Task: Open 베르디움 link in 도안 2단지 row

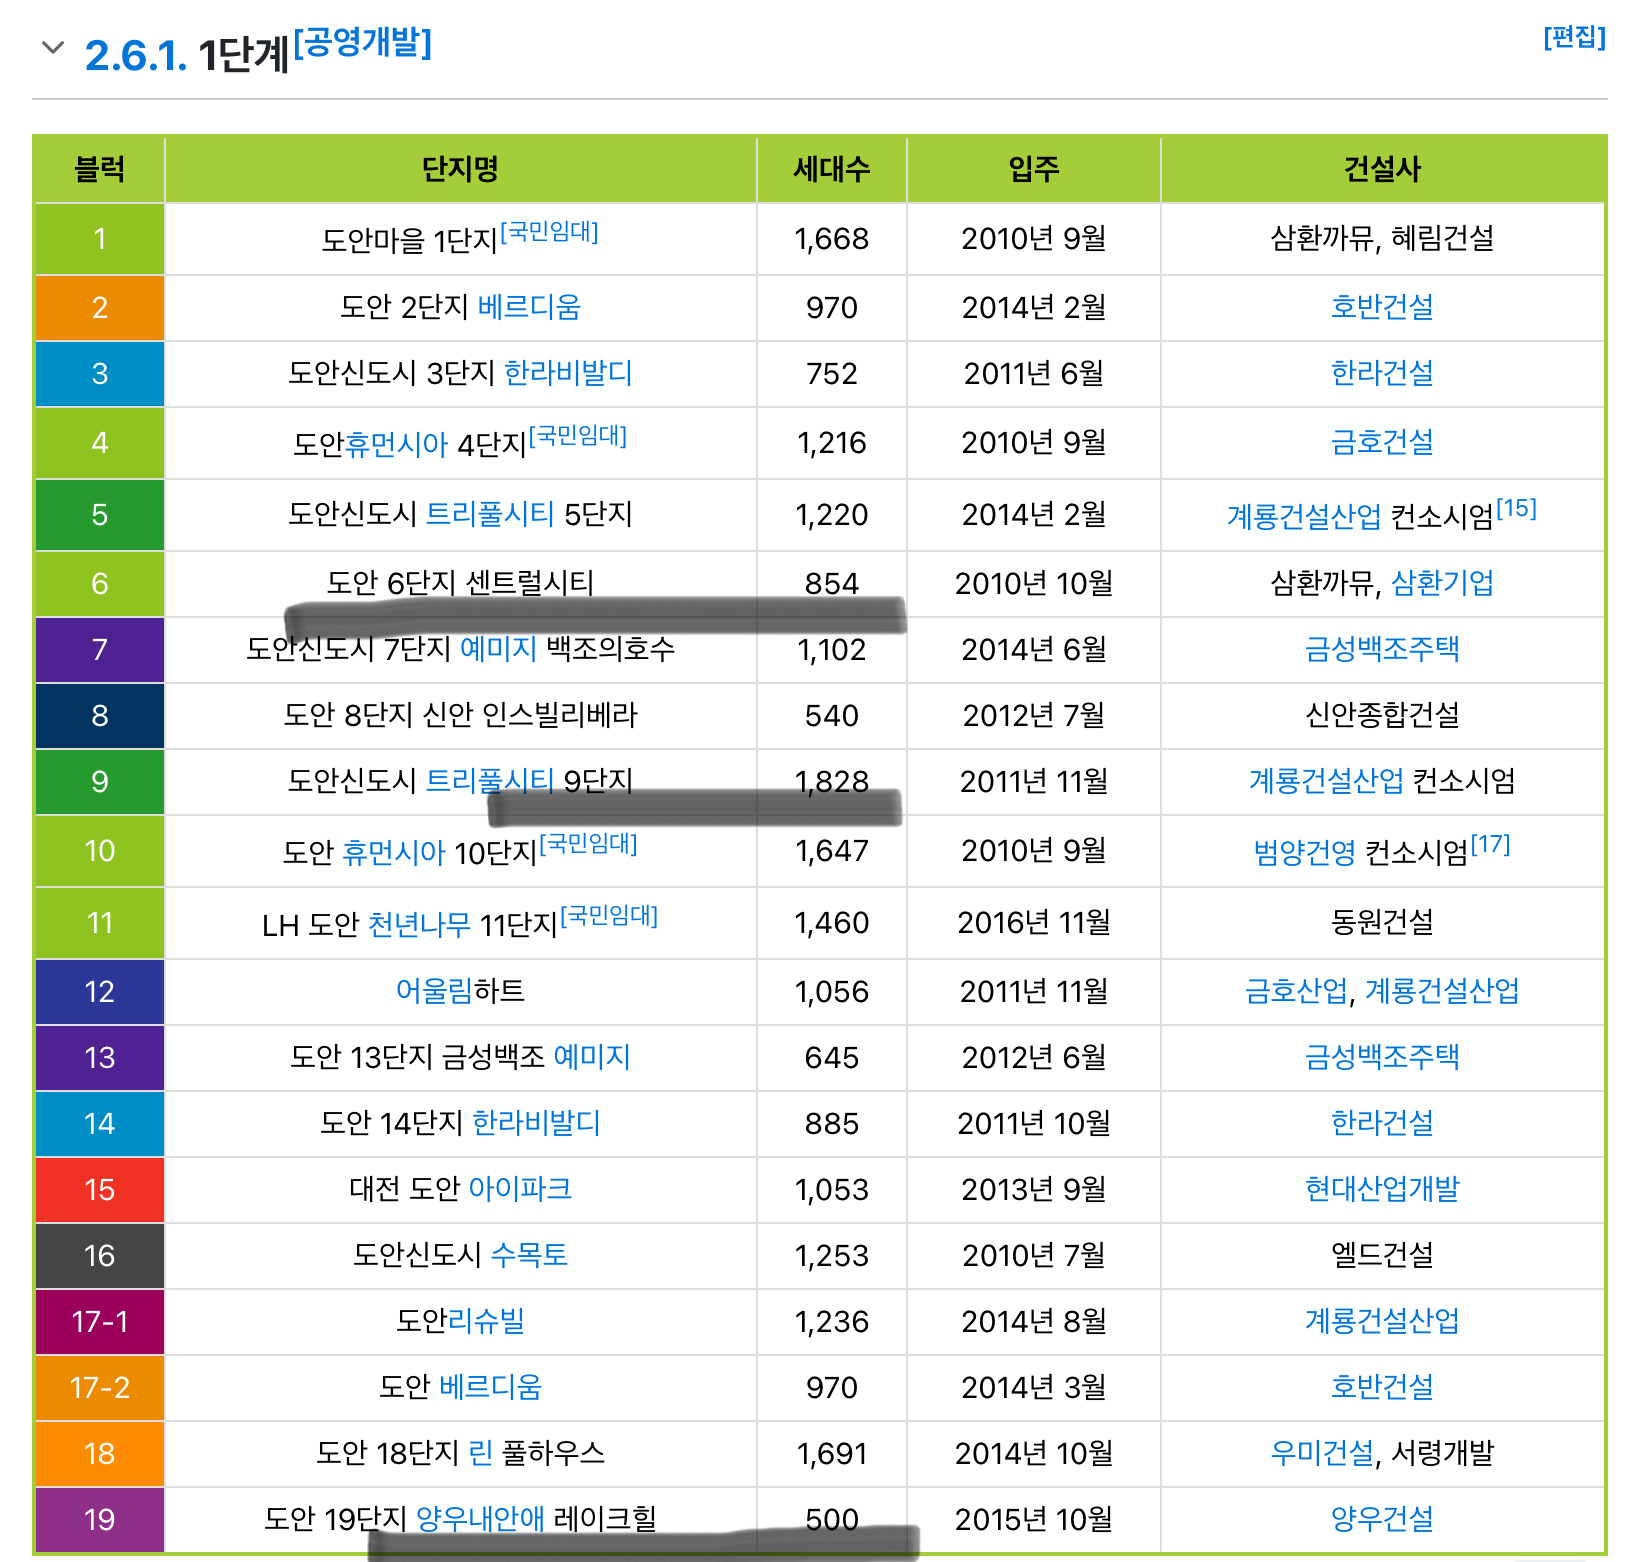Action: click(x=529, y=307)
